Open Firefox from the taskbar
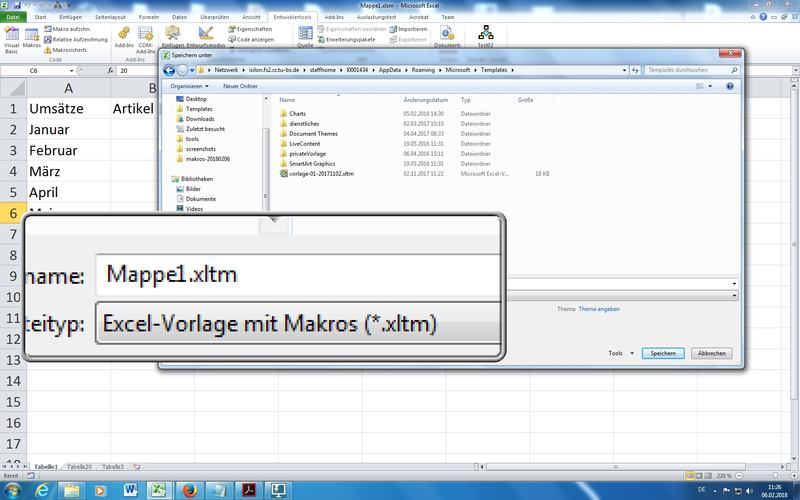800x500 pixels. click(189, 490)
